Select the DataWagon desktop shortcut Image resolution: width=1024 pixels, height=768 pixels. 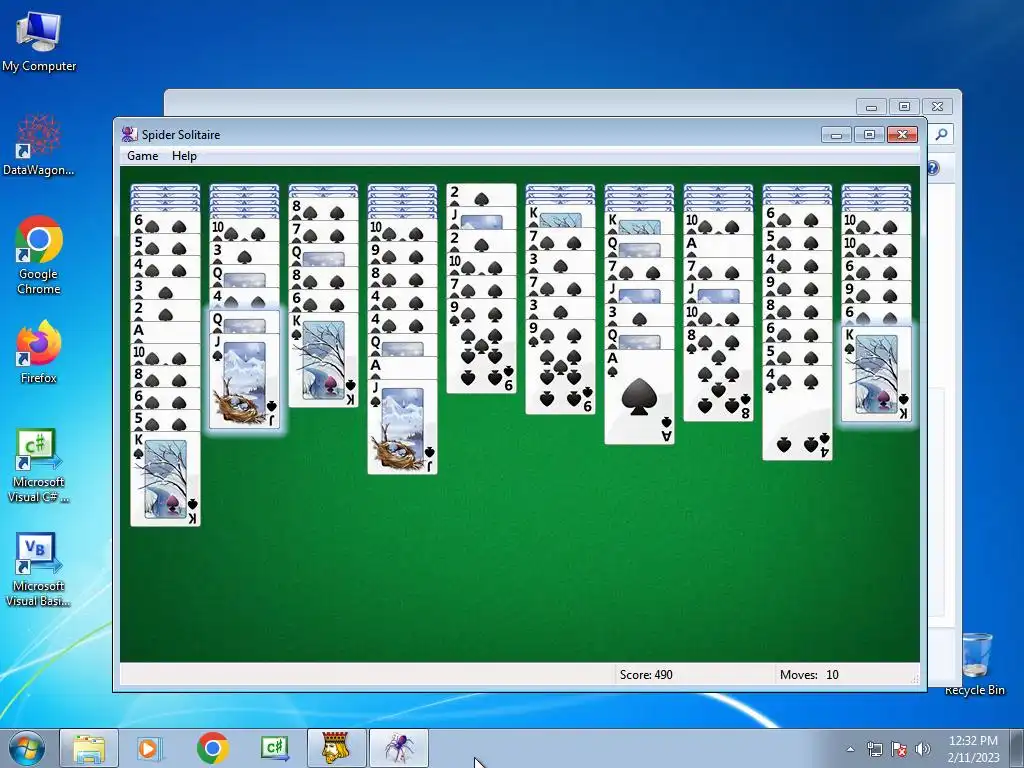coord(39,145)
